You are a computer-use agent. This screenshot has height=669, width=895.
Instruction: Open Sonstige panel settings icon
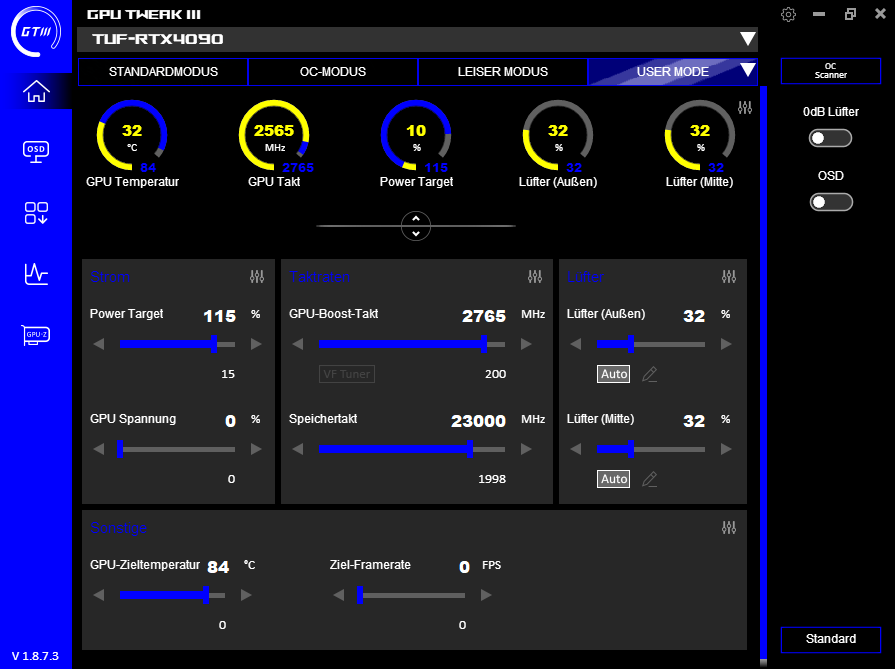point(729,527)
